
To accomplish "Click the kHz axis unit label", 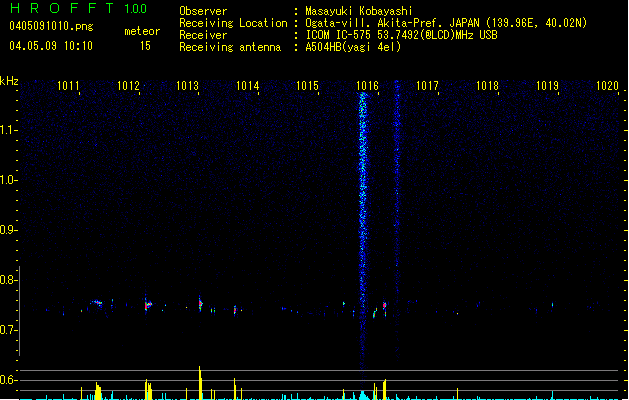I will coord(9,81).
